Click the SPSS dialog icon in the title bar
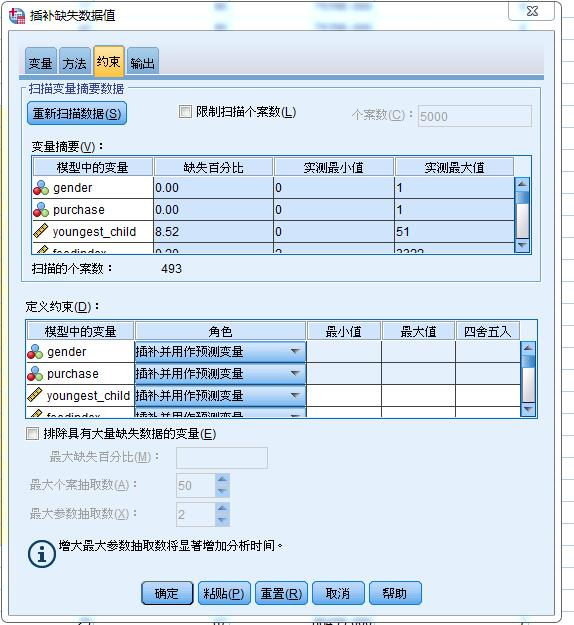 coord(17,16)
